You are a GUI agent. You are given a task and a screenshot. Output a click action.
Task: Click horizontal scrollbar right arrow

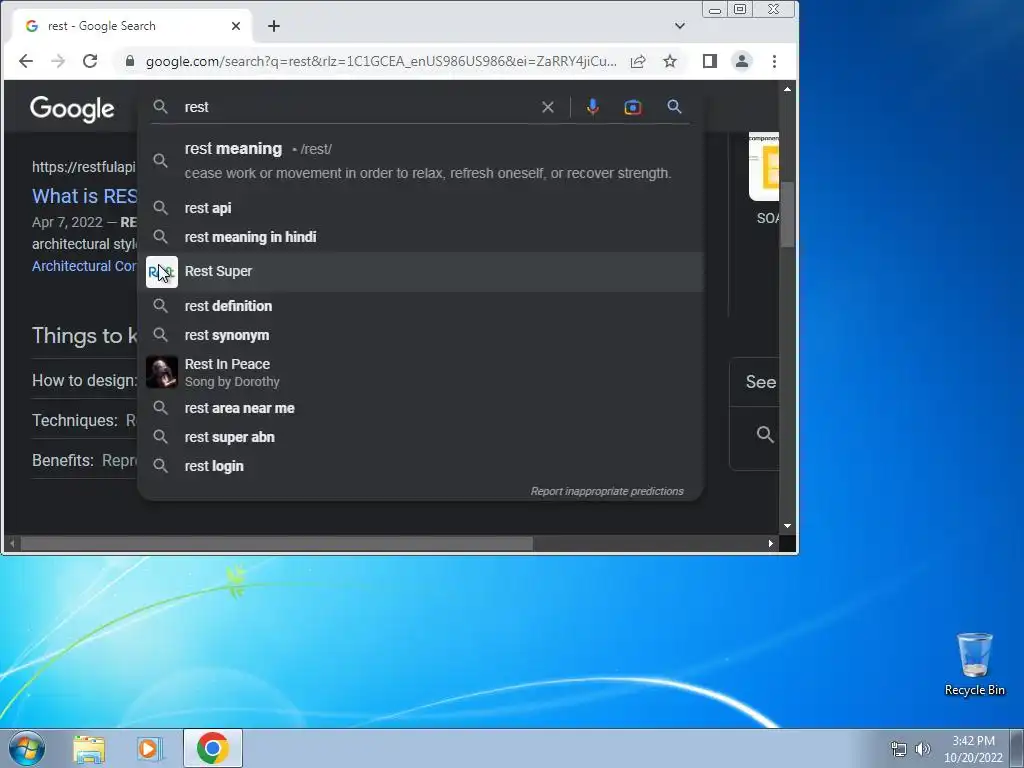[771, 543]
